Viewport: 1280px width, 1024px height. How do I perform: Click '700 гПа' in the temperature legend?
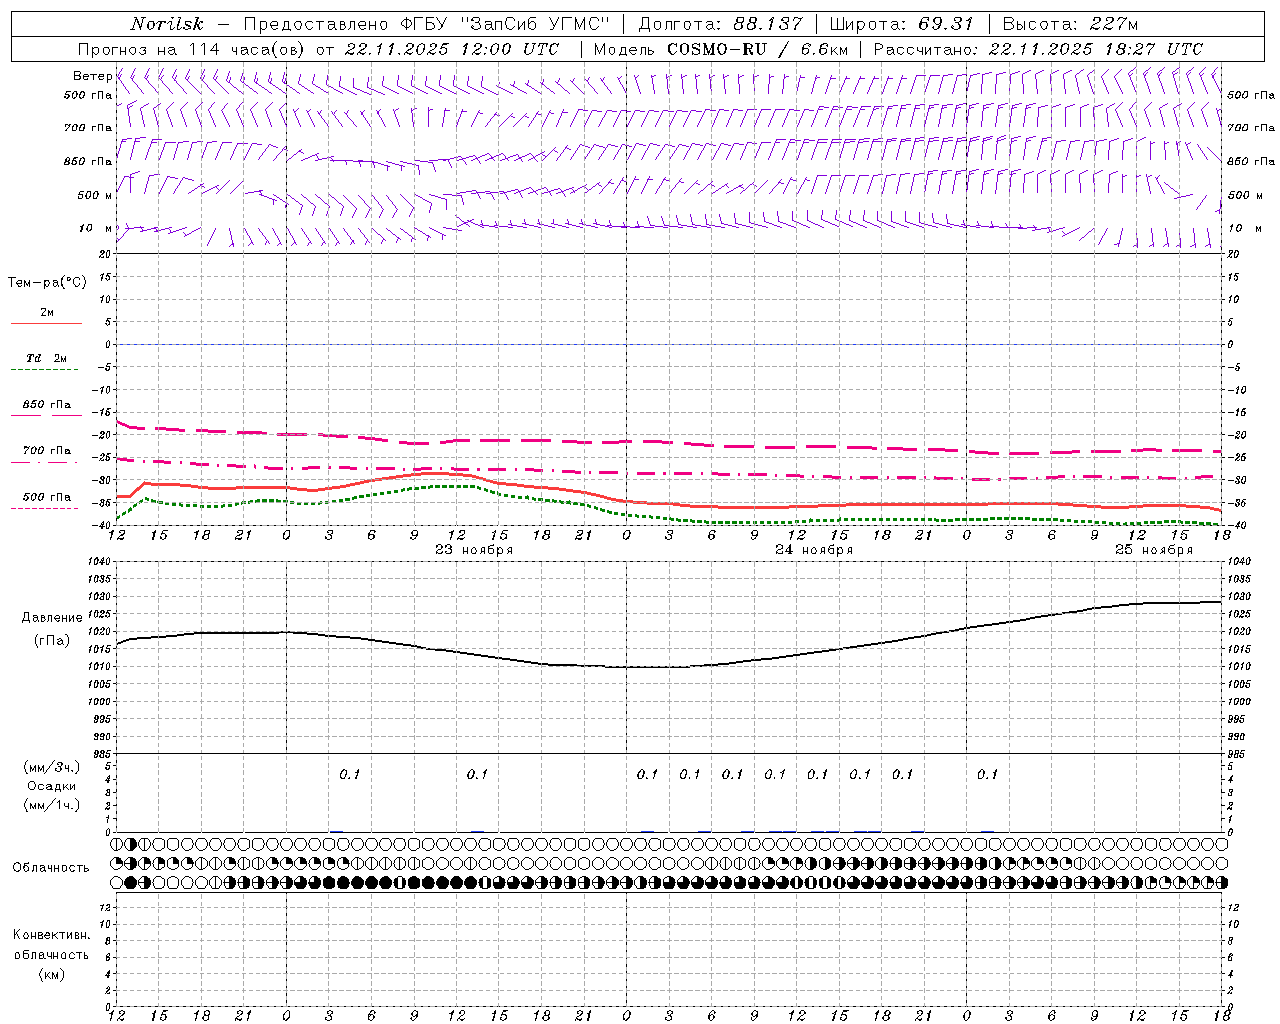(x=47, y=451)
